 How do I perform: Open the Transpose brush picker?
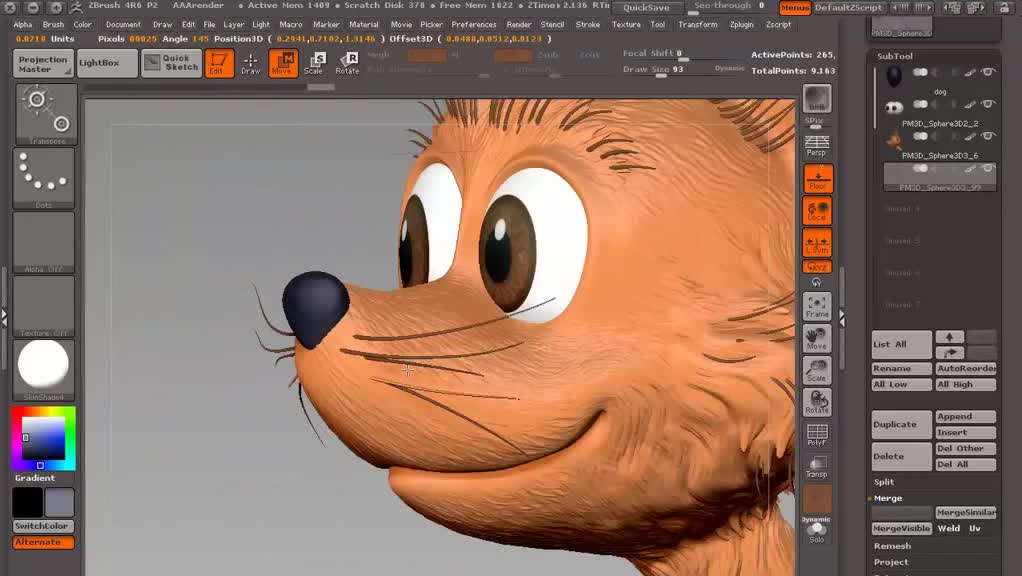(46, 114)
